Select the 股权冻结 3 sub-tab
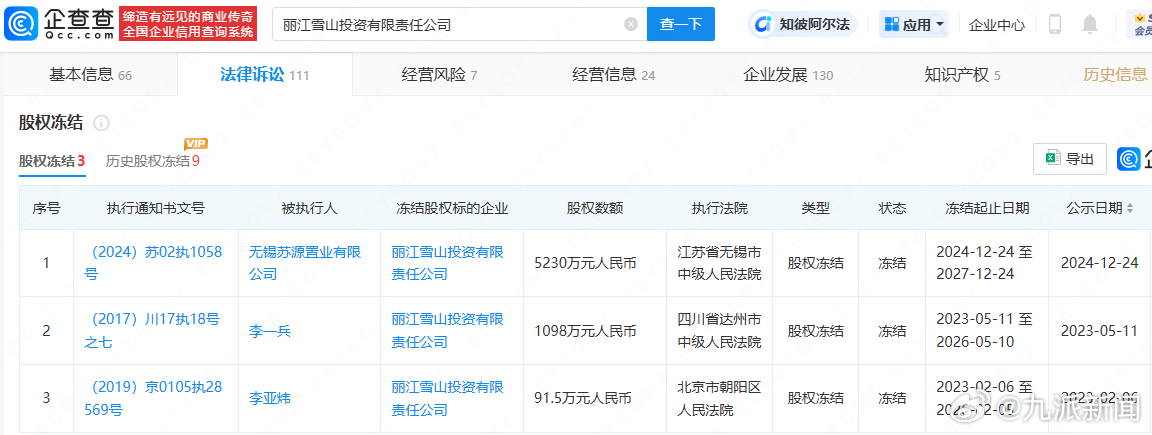1152x435 pixels. click(x=52, y=161)
